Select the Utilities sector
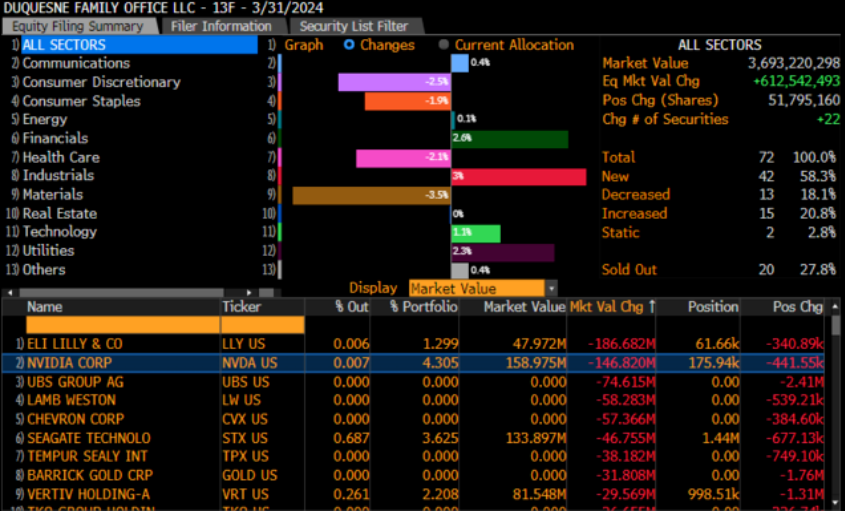The height and width of the screenshot is (514, 845). pos(49,251)
